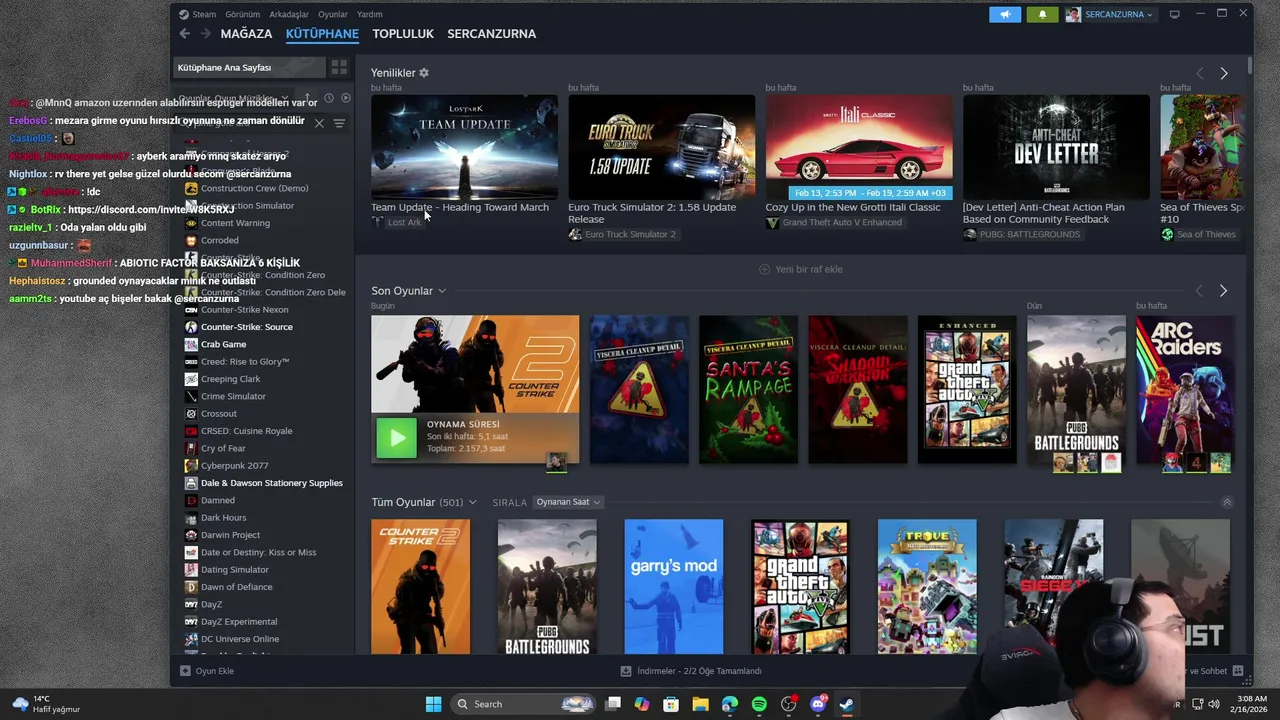Viewport: 1280px width, 720px height.
Task: Open the Steam announcements megaphone button
Action: (x=1005, y=14)
